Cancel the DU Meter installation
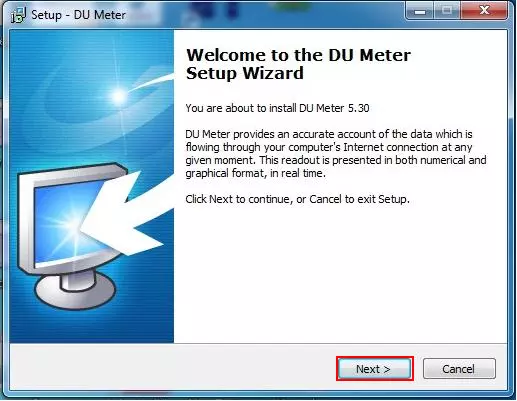 tap(459, 369)
